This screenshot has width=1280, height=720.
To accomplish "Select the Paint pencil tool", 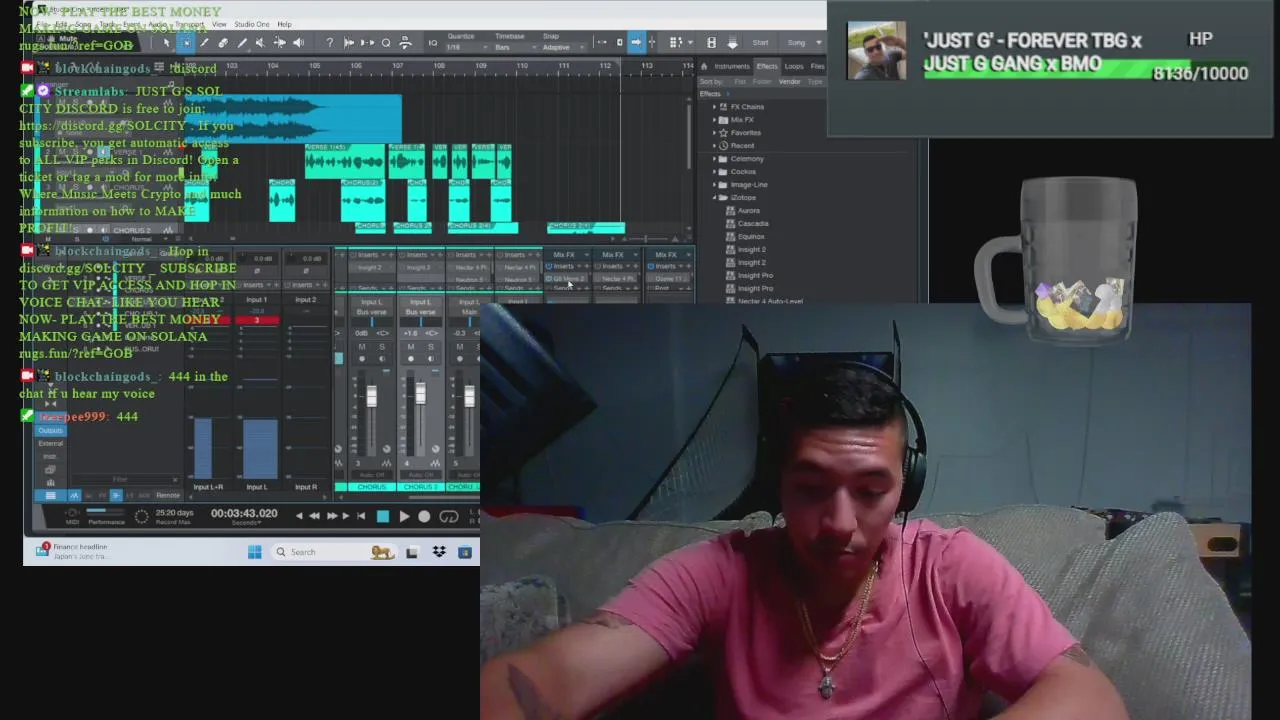I will [x=242, y=43].
